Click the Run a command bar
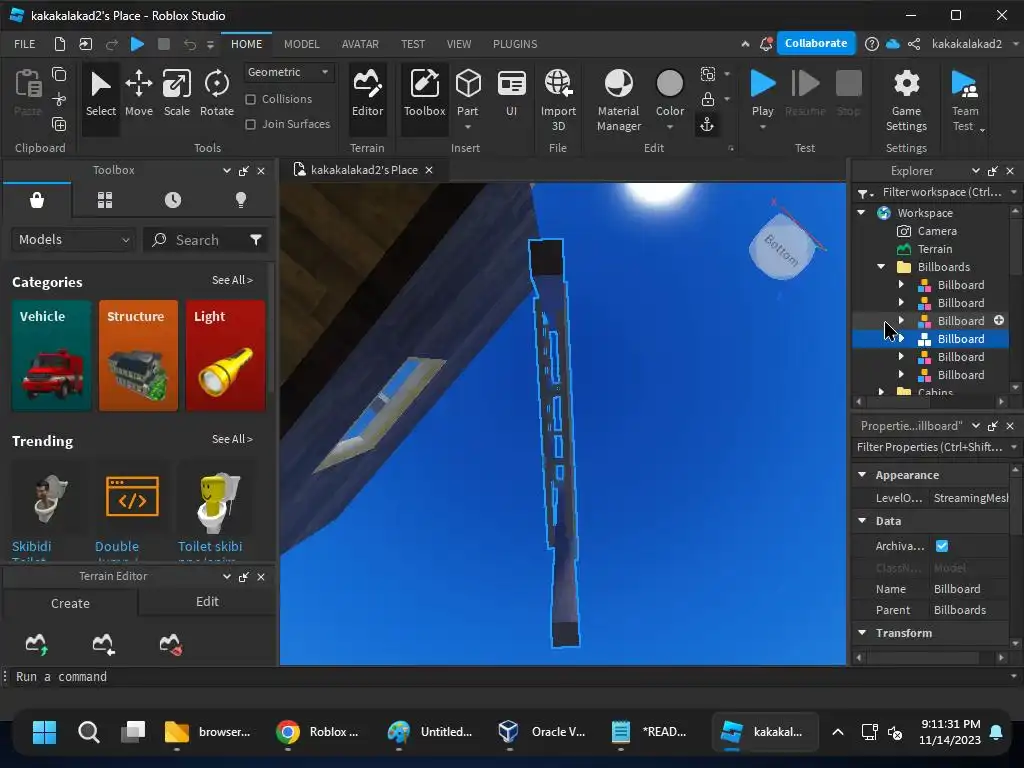This screenshot has height=768, width=1024. [509, 677]
